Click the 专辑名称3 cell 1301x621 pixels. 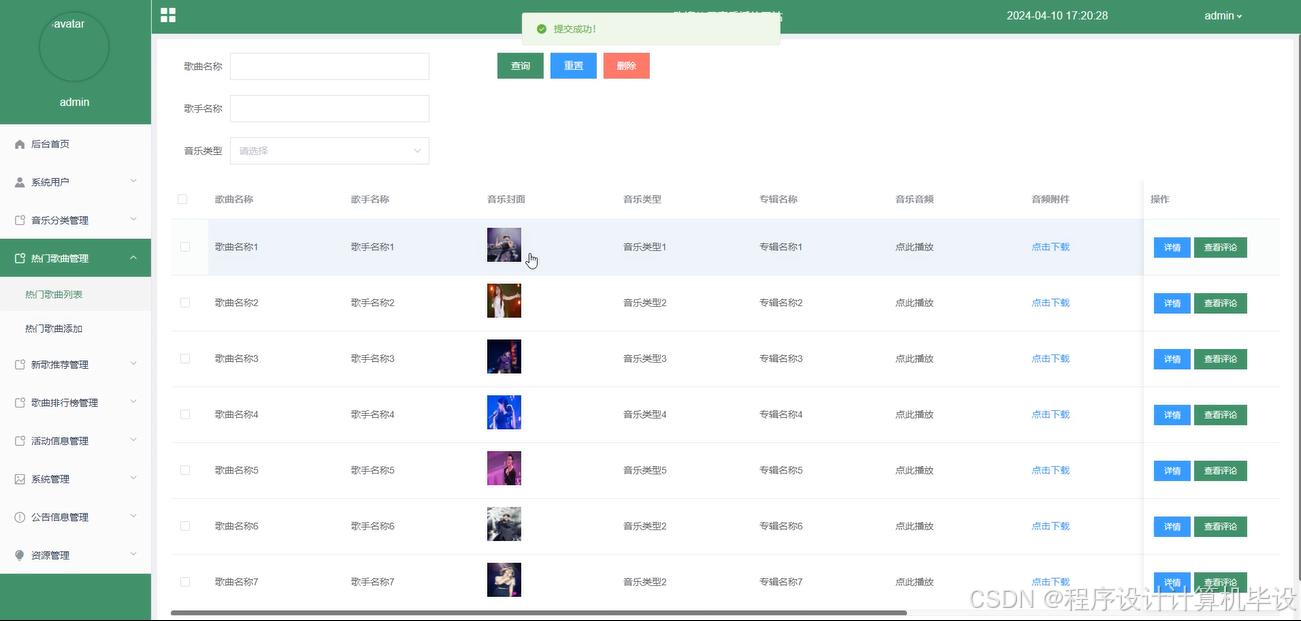coord(781,358)
